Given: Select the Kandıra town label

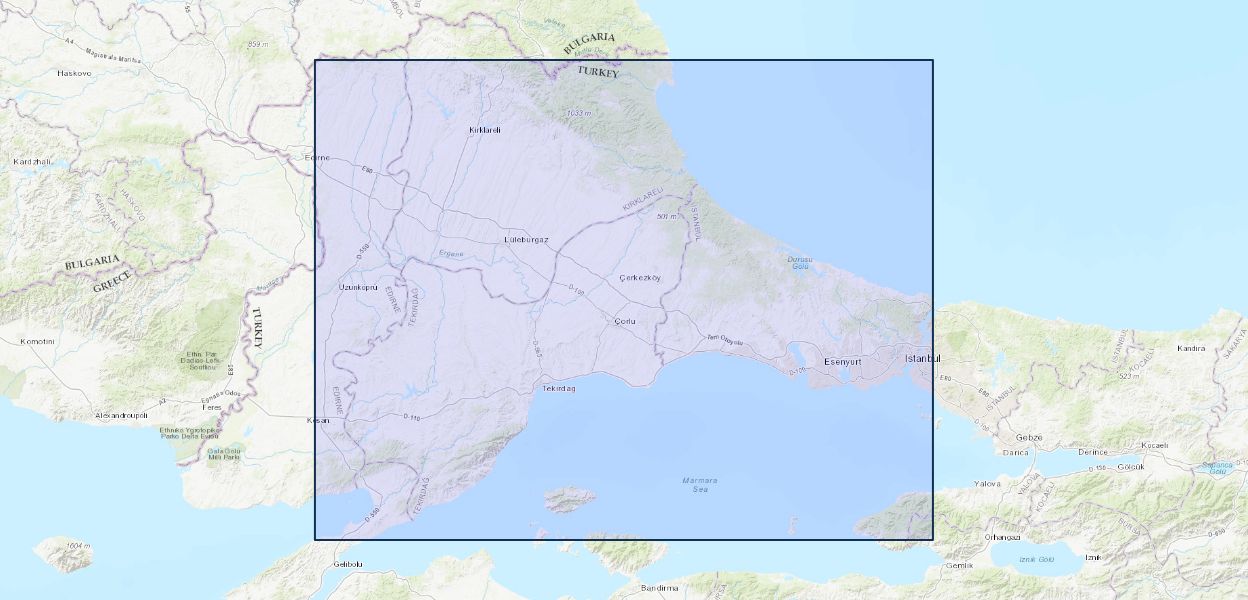Looking at the screenshot, I should [x=1192, y=348].
